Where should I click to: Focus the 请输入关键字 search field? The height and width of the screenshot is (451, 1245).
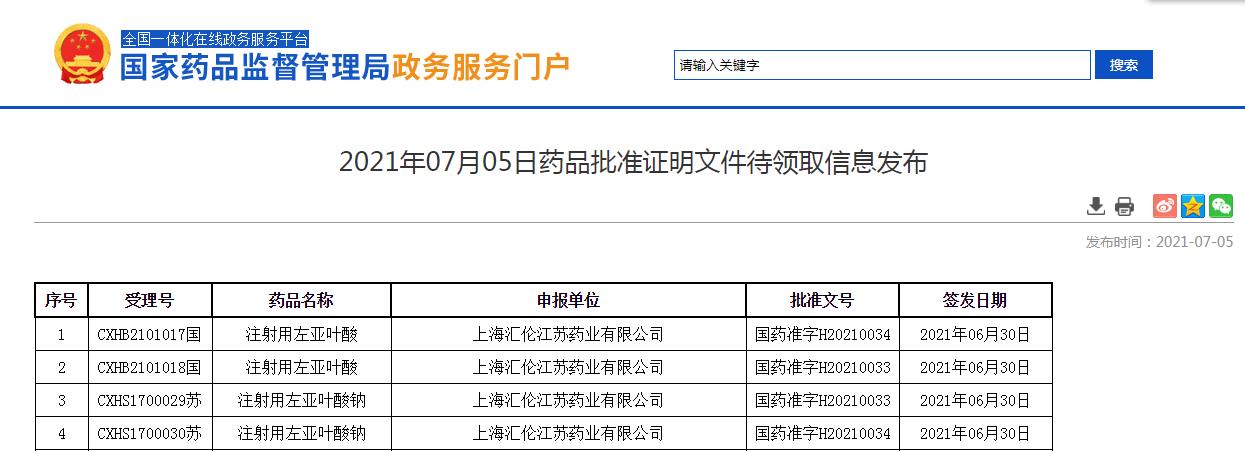tap(882, 65)
